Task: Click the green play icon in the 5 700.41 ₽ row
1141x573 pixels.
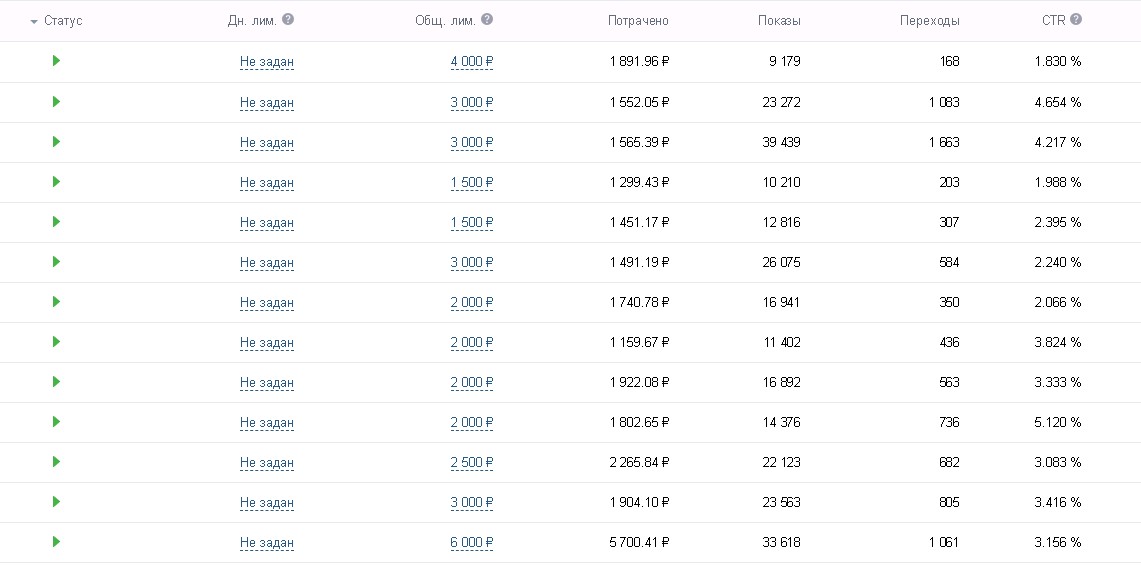Action: (56, 541)
